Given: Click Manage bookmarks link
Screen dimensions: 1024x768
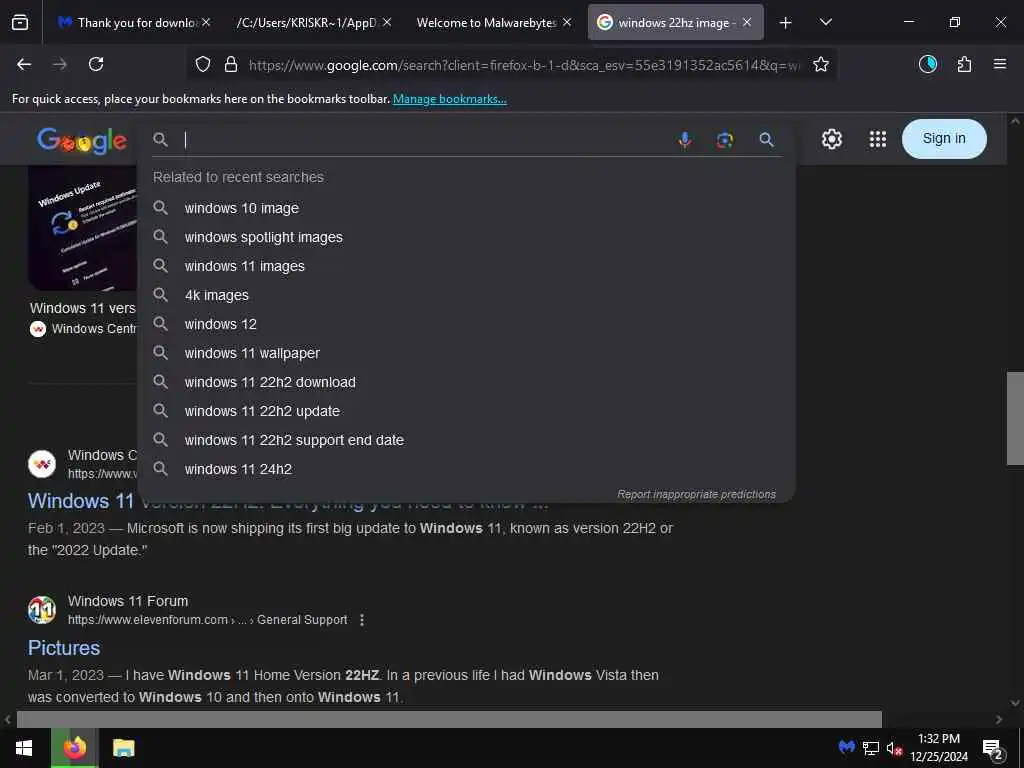Looking at the screenshot, I should click(x=449, y=99).
